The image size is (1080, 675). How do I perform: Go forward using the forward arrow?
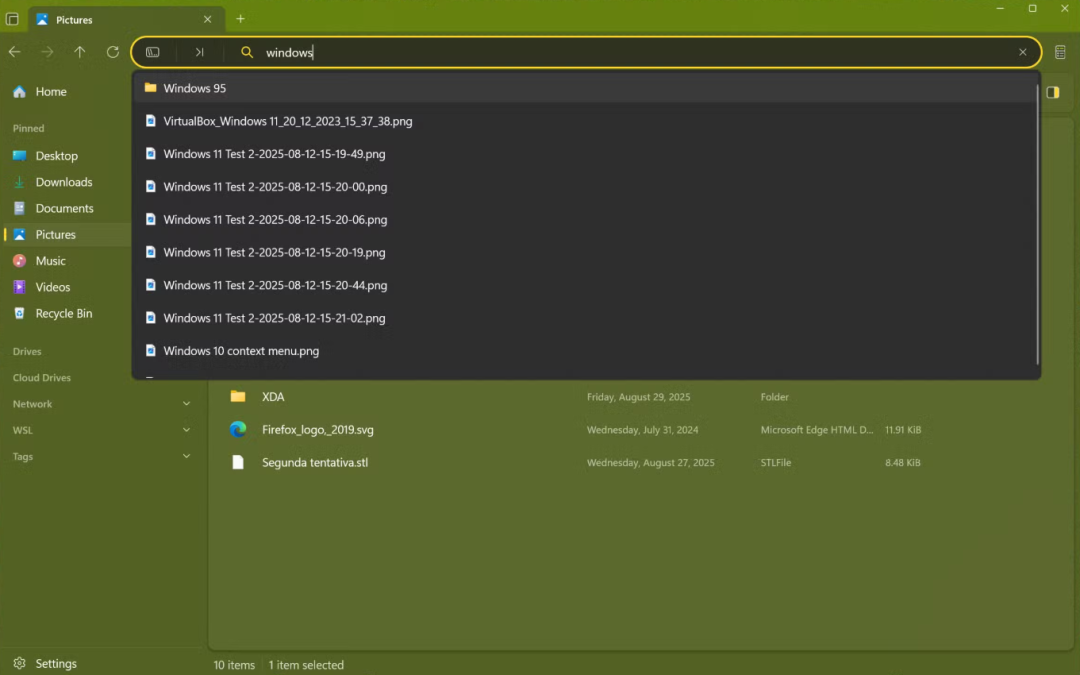coord(47,52)
